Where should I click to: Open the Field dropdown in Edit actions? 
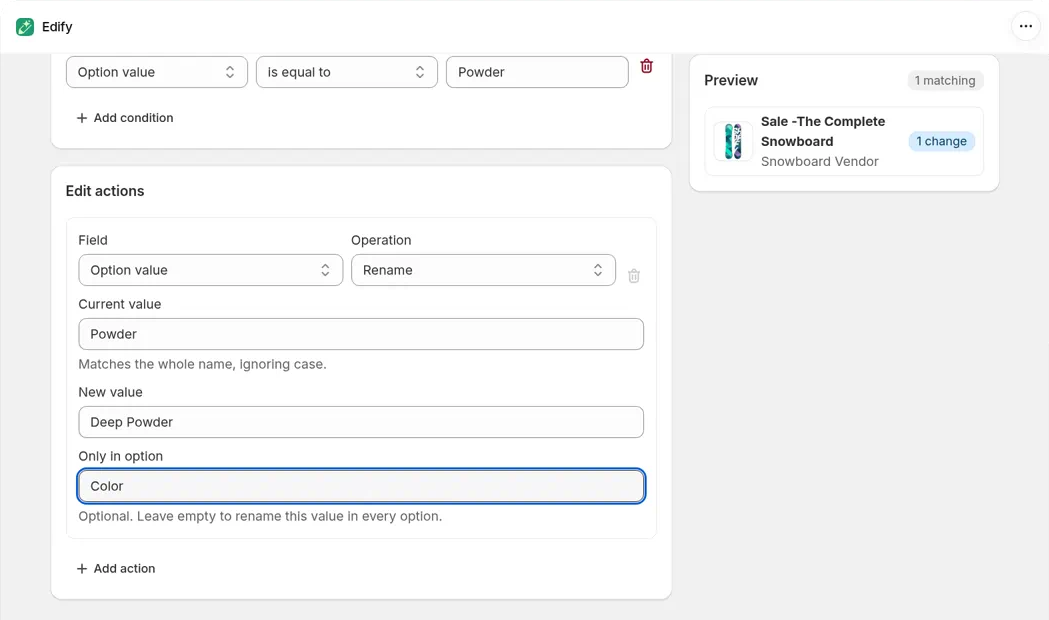pyautogui.click(x=211, y=270)
